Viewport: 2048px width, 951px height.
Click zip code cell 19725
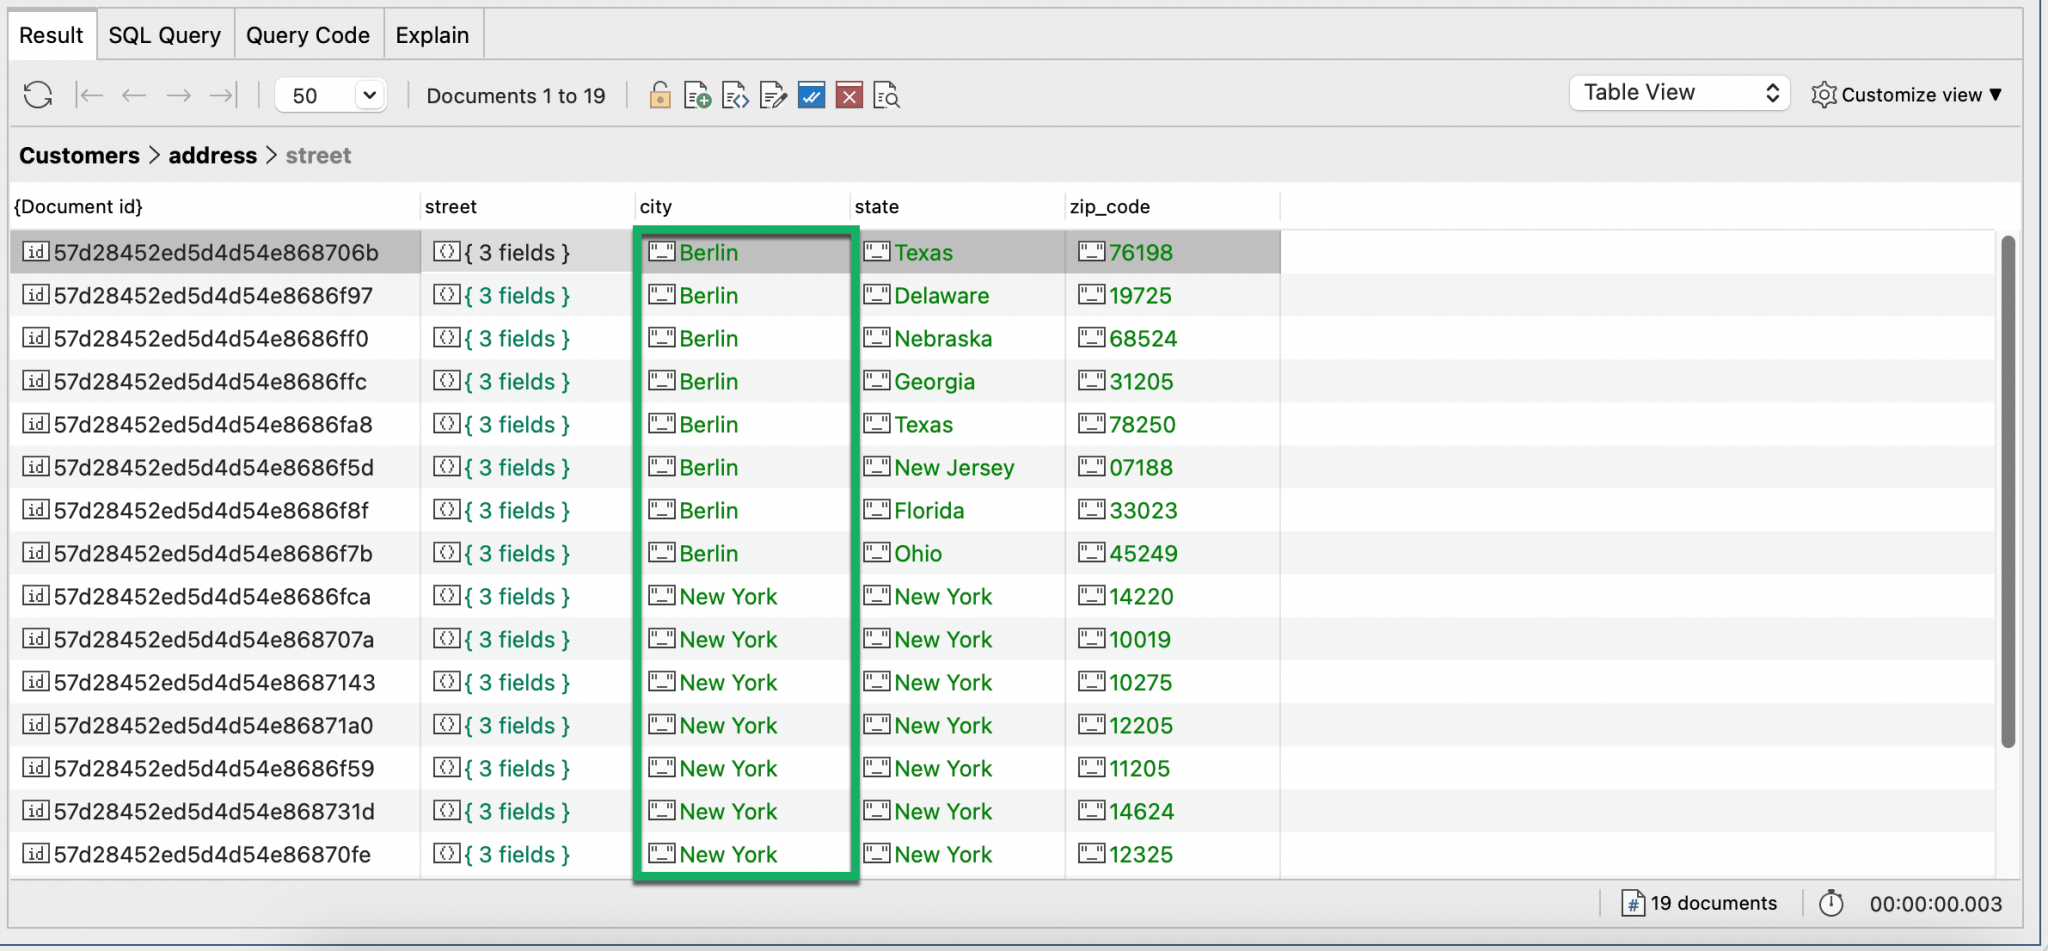tap(1173, 295)
